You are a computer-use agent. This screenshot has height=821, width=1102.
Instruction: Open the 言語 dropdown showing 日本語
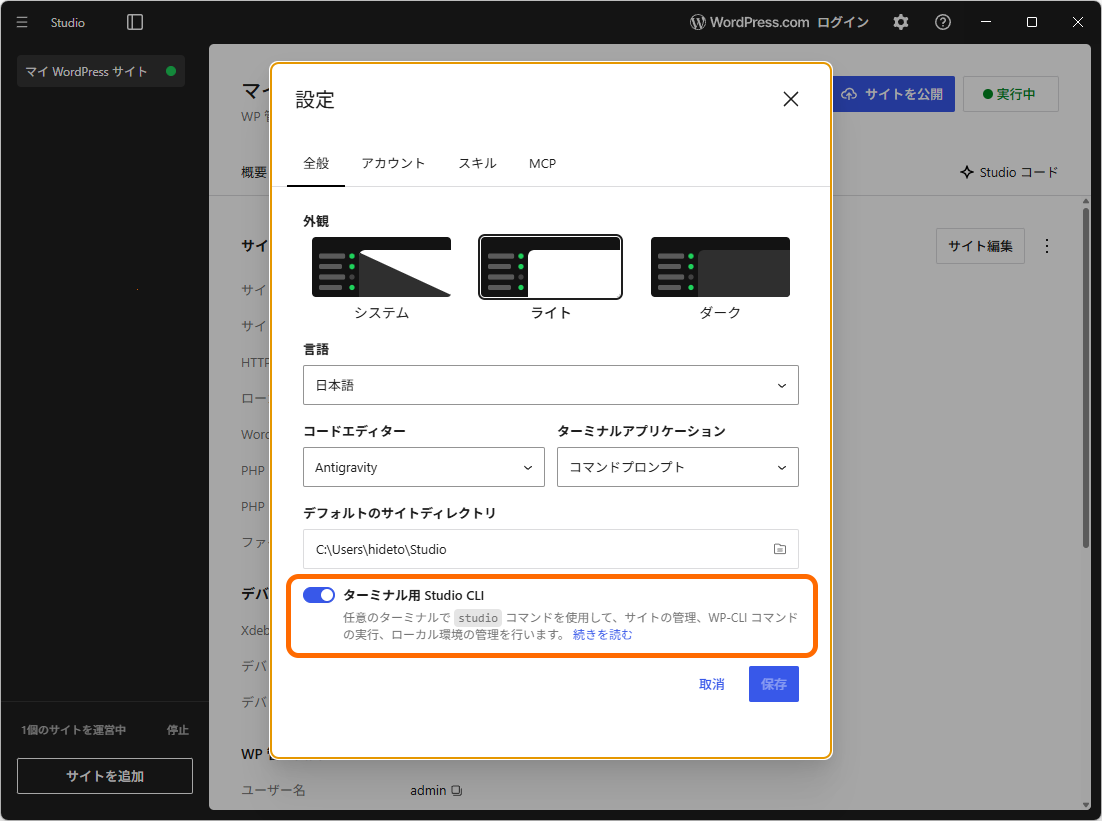pyautogui.click(x=550, y=385)
